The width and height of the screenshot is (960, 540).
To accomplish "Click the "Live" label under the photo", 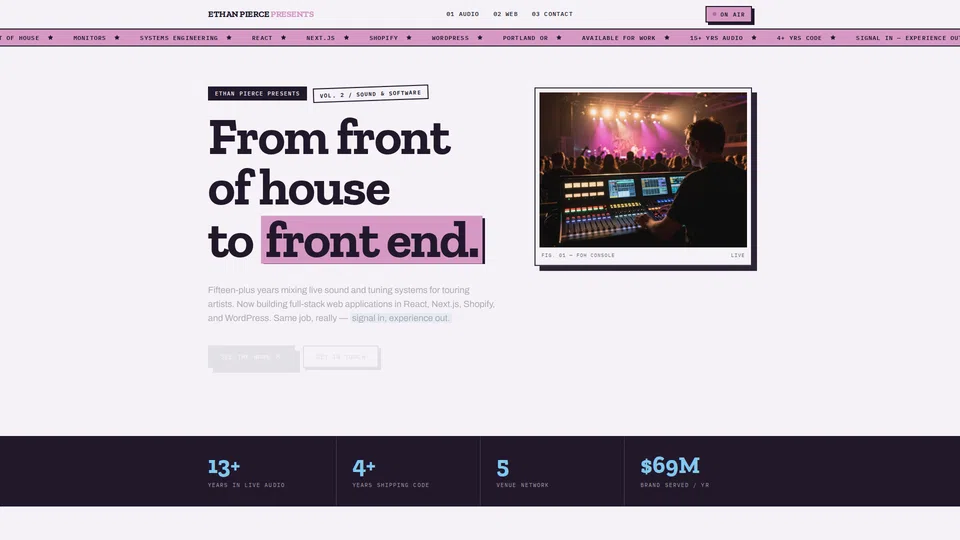I will coord(738,255).
